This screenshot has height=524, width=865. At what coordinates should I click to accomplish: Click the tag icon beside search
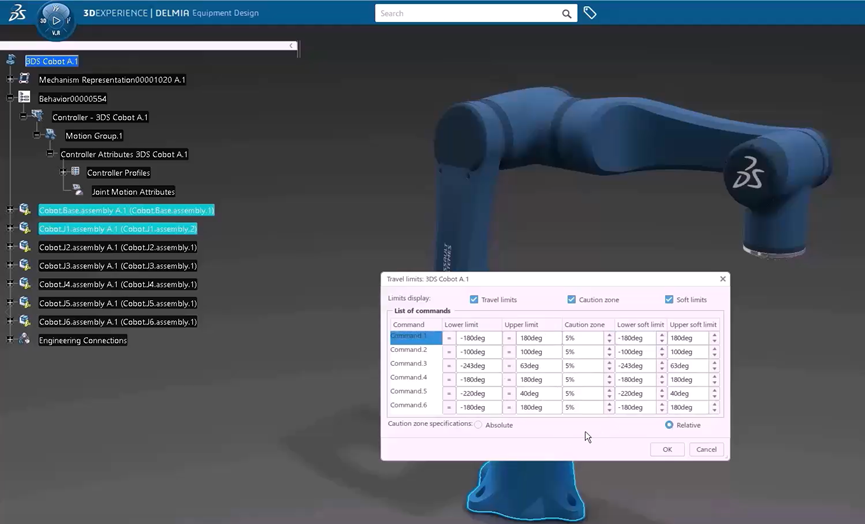tap(590, 14)
